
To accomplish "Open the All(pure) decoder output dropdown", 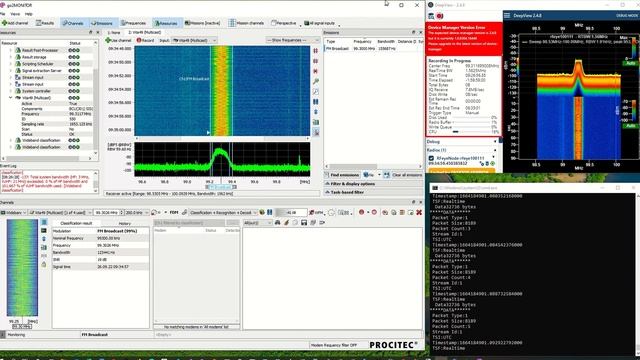I will click(x=258, y=223).
